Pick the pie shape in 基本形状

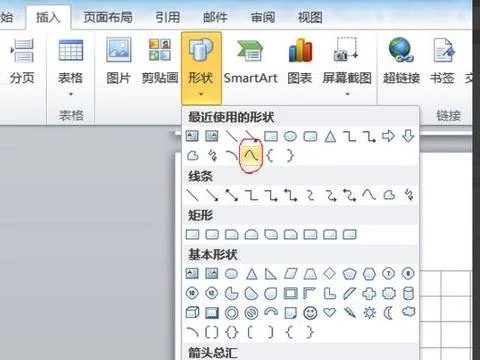pyautogui.click(x=232, y=294)
